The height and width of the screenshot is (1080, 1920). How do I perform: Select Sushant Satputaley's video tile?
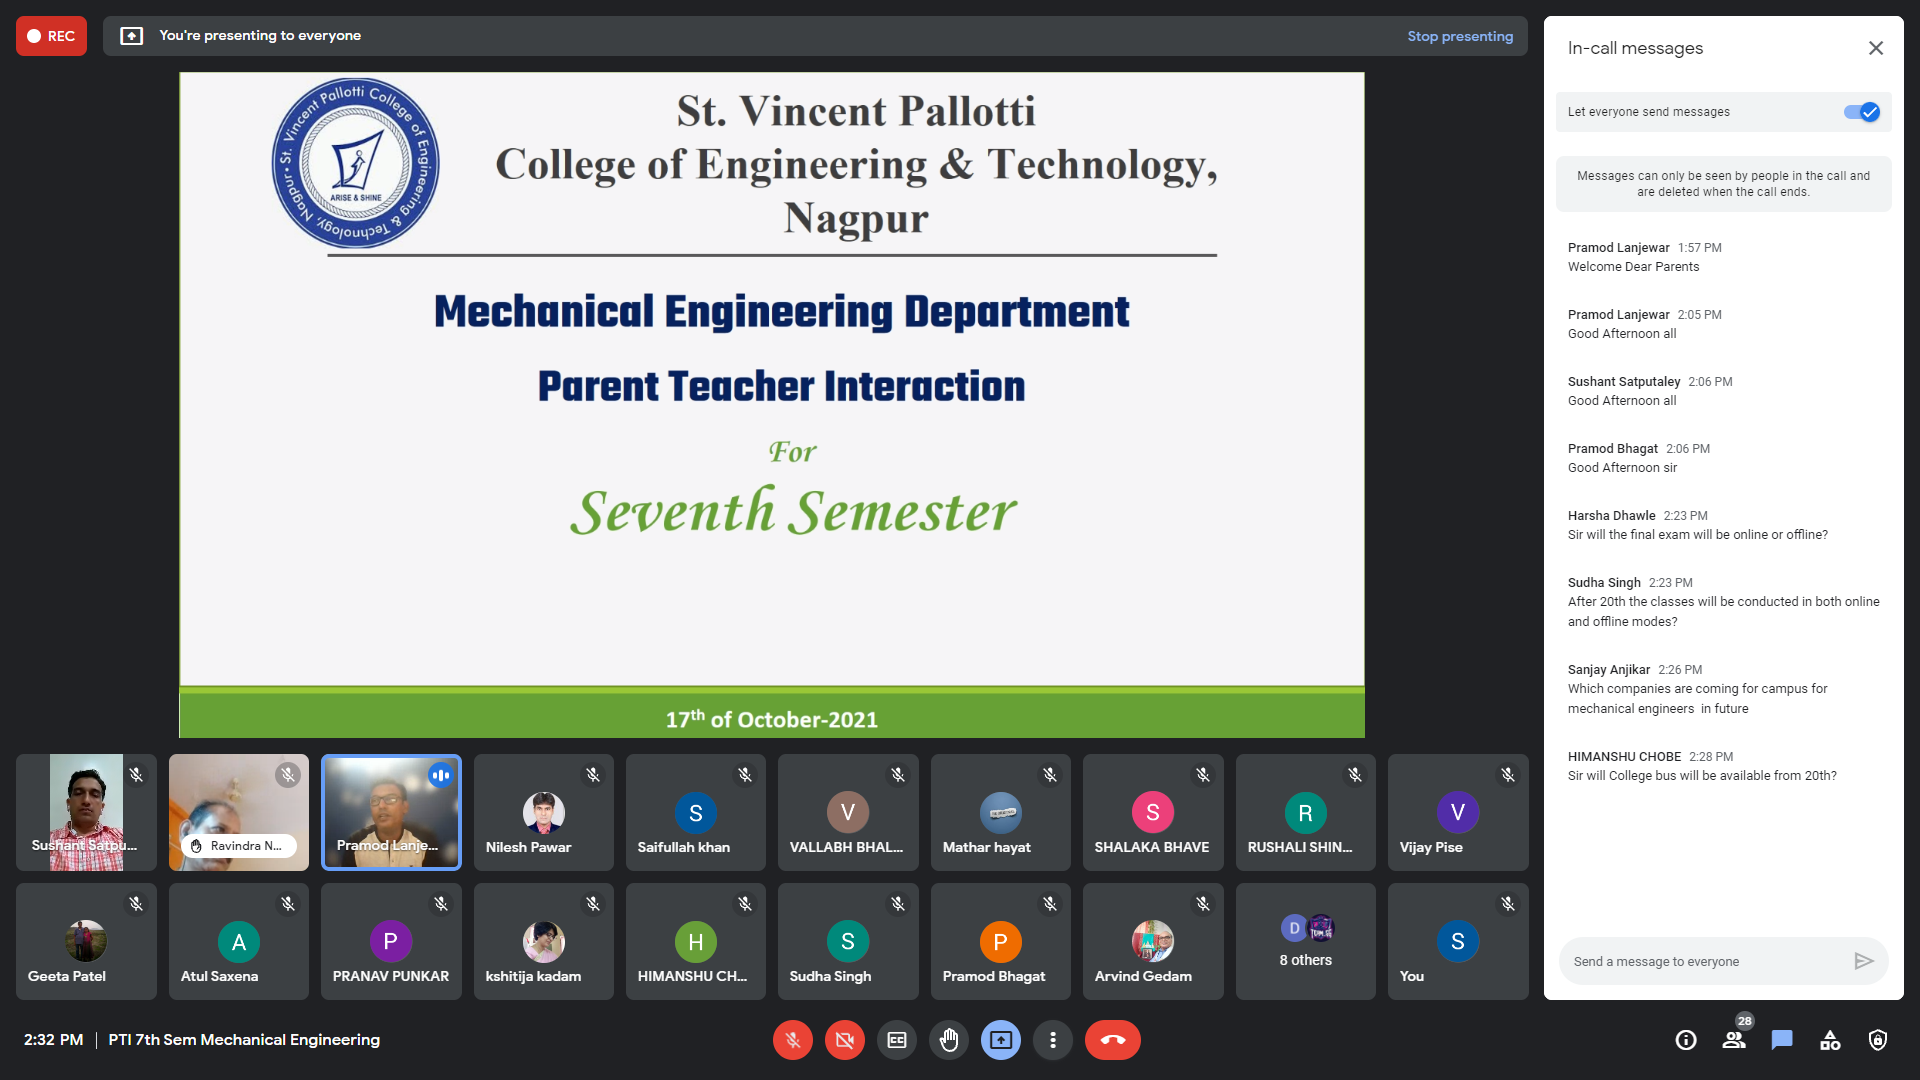86,812
